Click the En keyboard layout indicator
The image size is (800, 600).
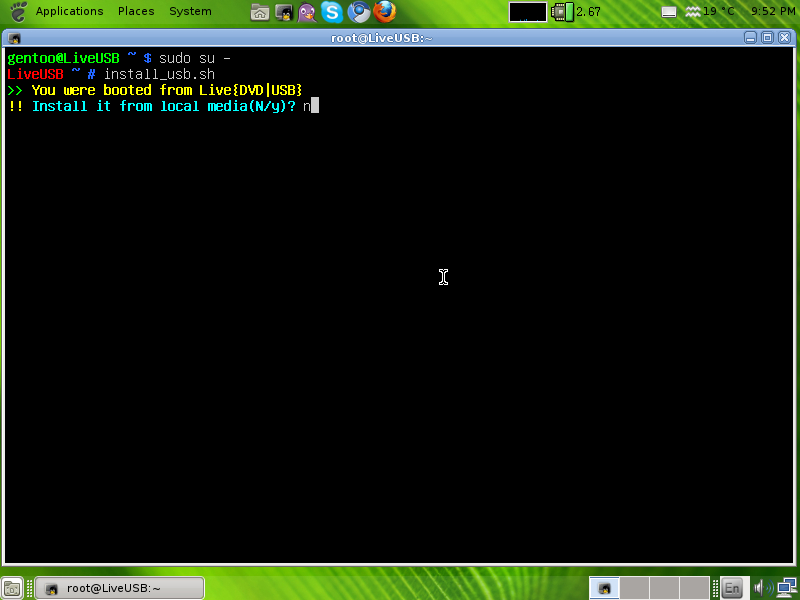click(732, 588)
